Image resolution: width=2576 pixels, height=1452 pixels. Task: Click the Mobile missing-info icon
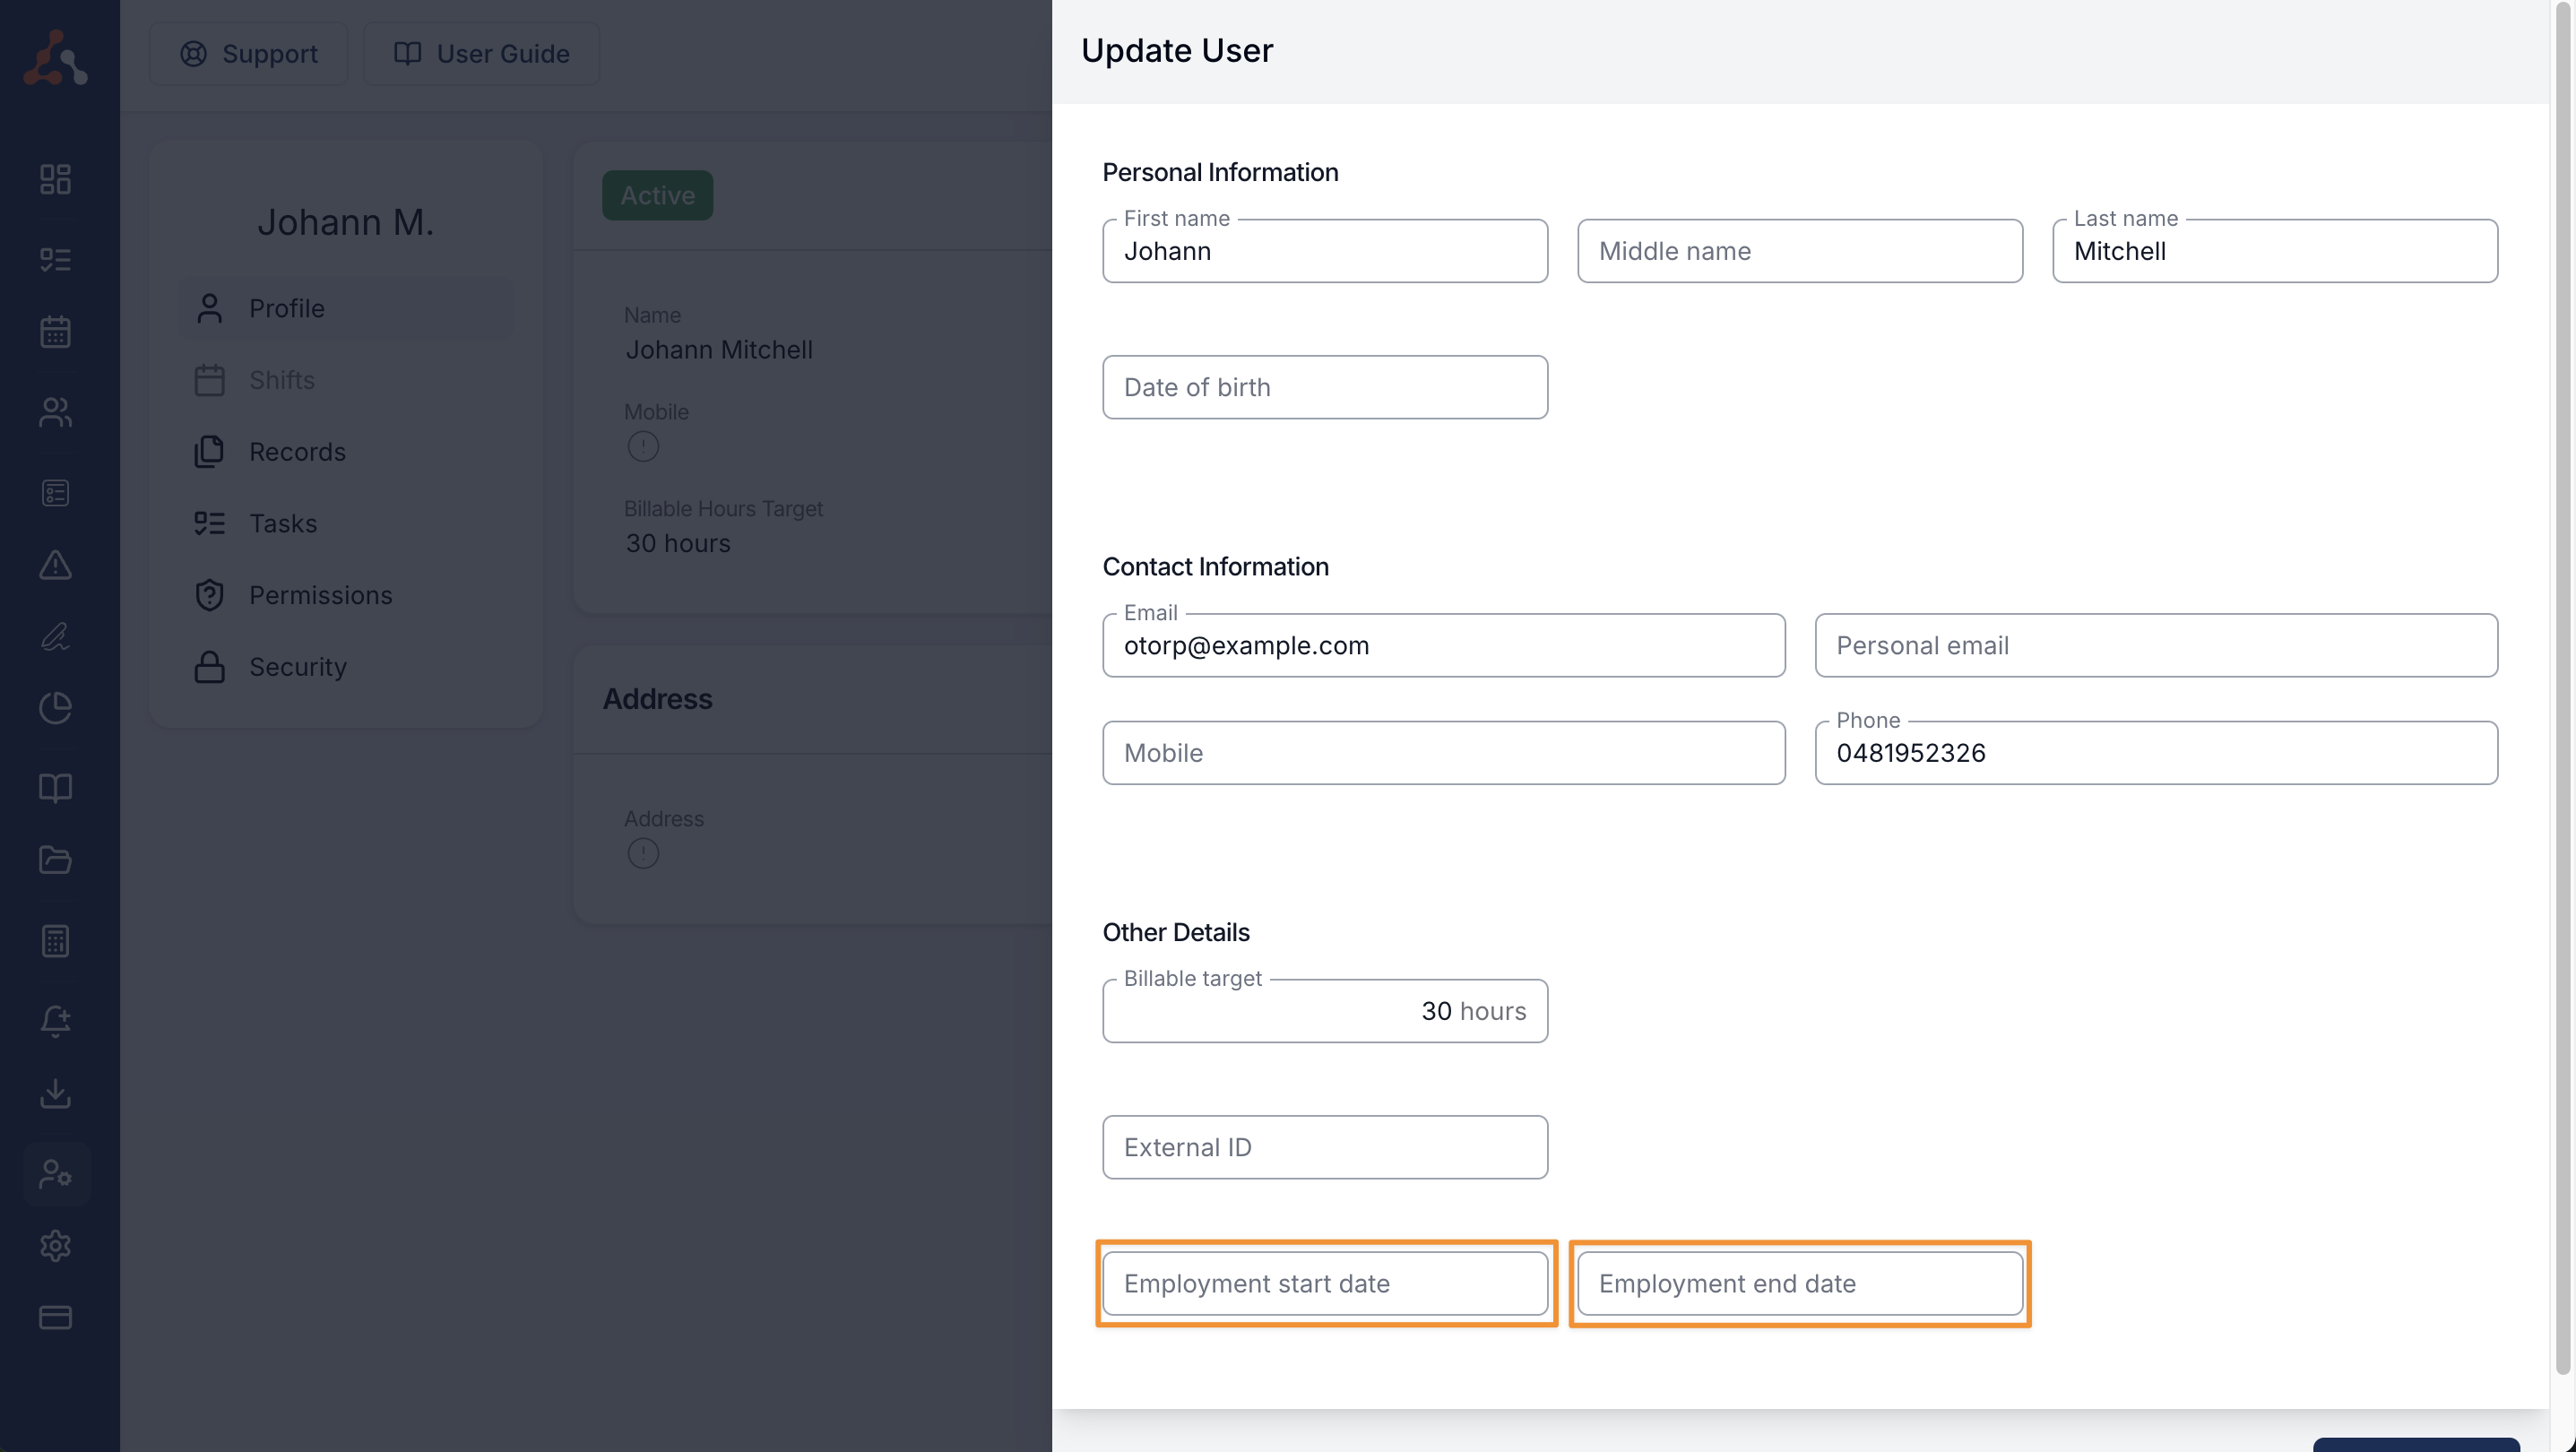coord(643,446)
